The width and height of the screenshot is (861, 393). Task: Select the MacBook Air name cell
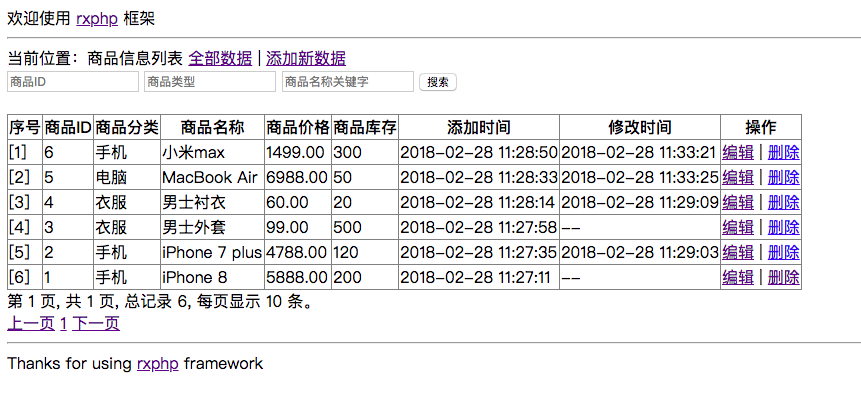(213, 177)
